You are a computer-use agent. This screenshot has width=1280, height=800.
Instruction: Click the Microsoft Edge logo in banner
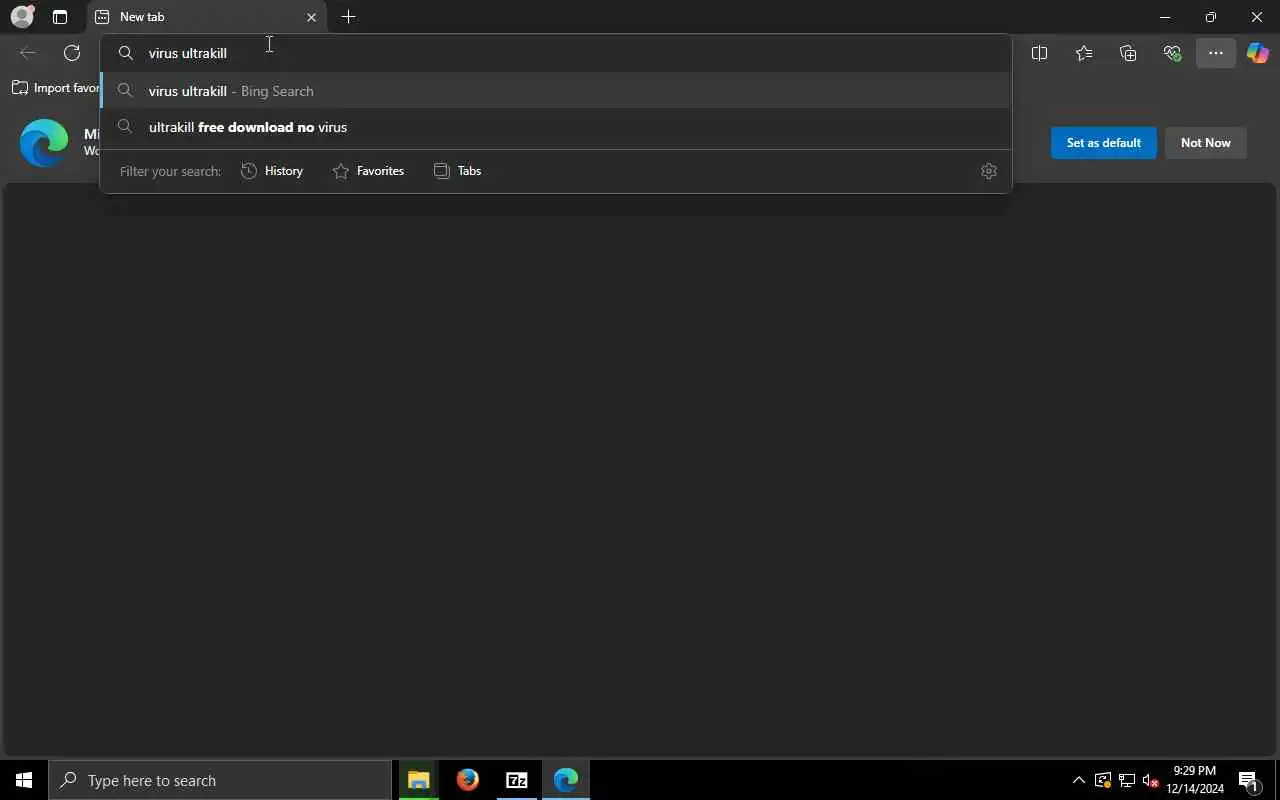[44, 143]
